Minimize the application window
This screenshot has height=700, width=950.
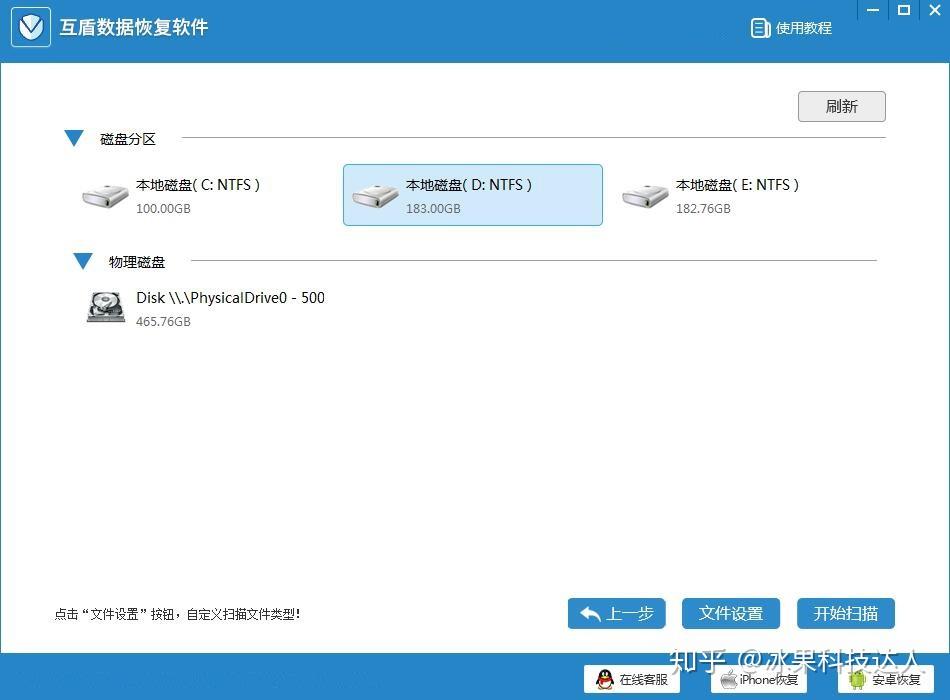pyautogui.click(x=873, y=10)
